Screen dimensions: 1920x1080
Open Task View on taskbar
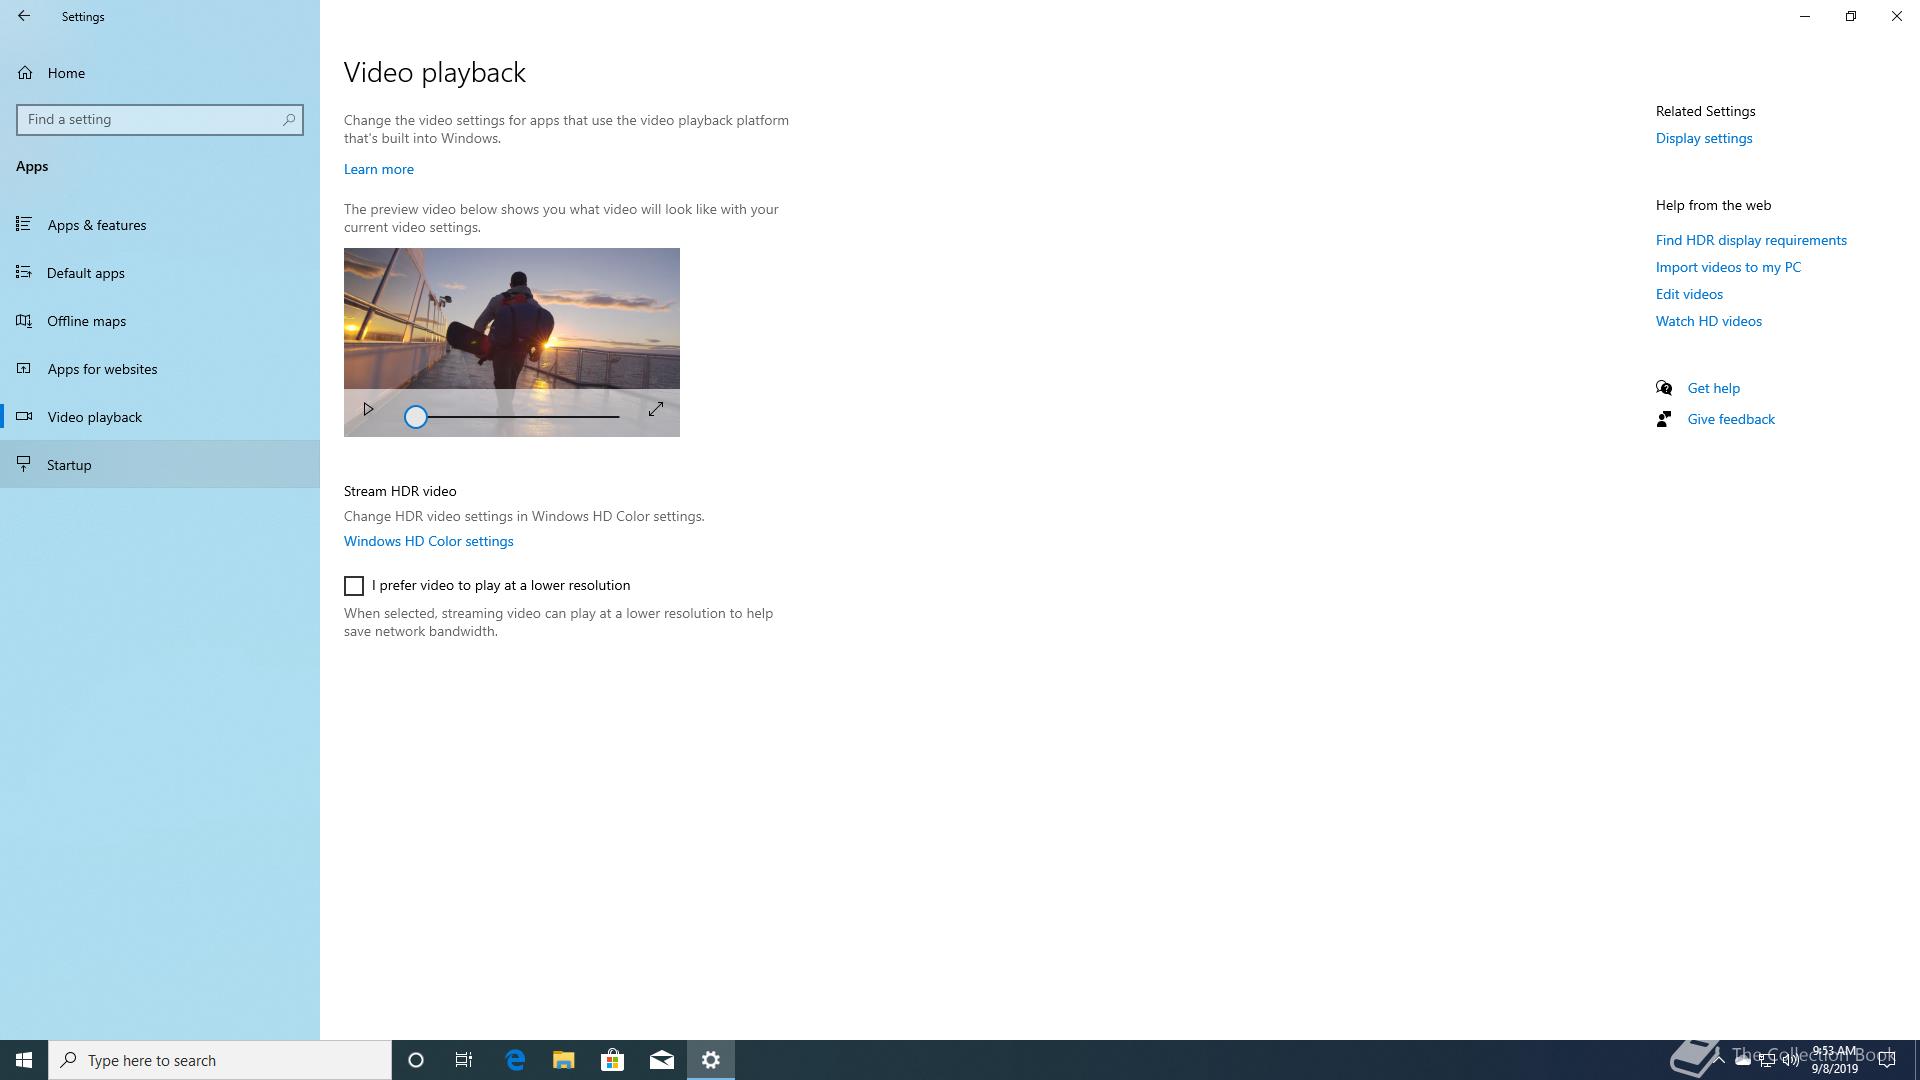pyautogui.click(x=464, y=1060)
